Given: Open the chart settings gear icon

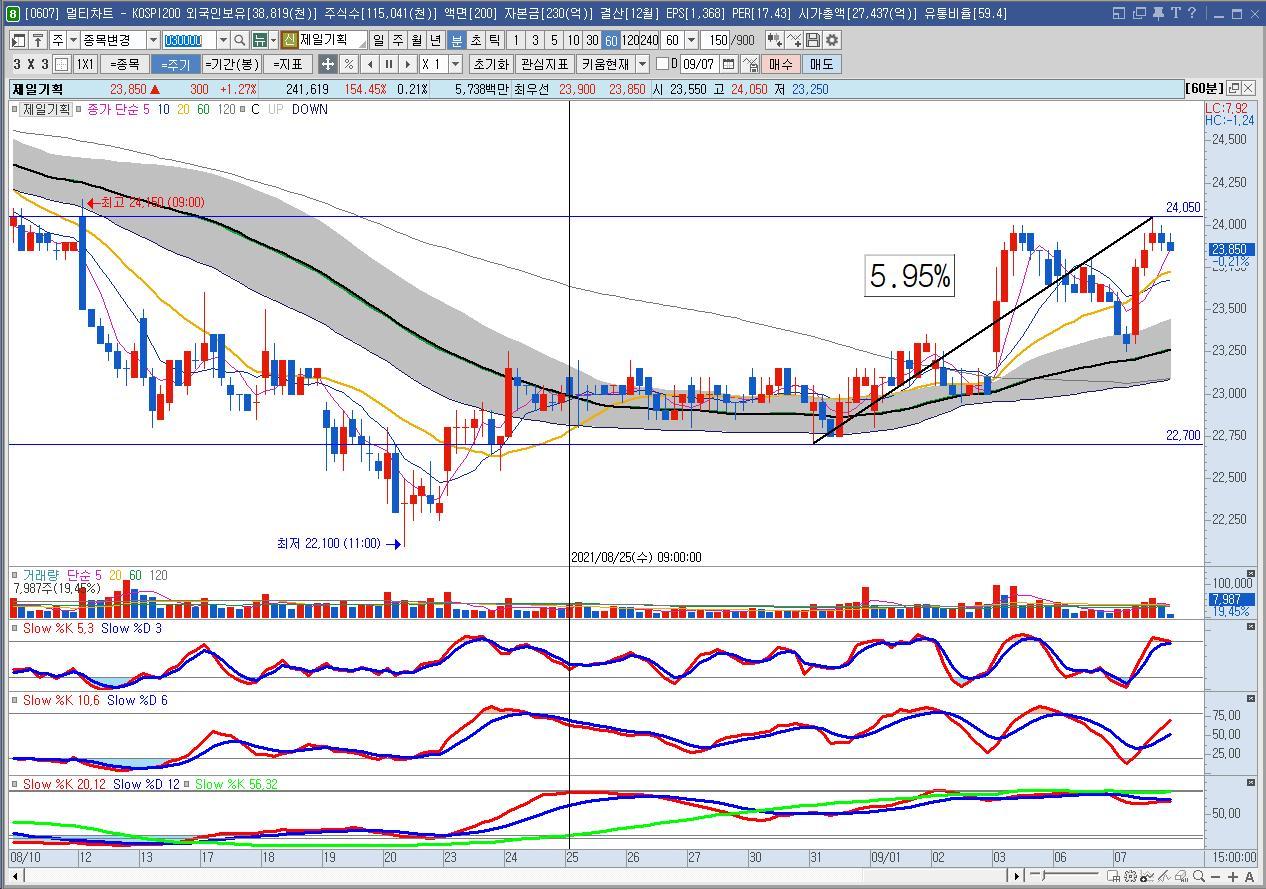Looking at the screenshot, I should point(830,40).
